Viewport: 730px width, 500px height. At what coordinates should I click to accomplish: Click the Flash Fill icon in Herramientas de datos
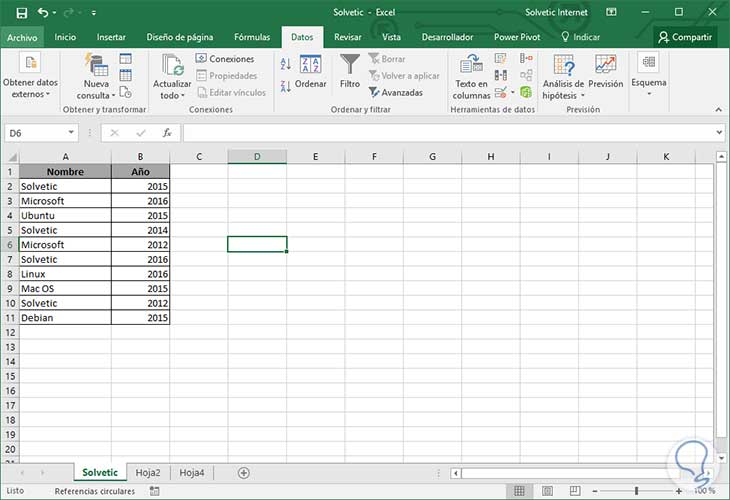pos(500,59)
